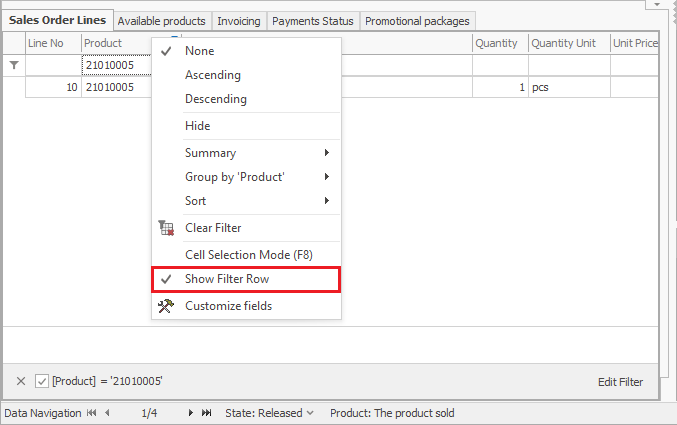
Task: Click the Product filter row input field
Action: (115, 65)
